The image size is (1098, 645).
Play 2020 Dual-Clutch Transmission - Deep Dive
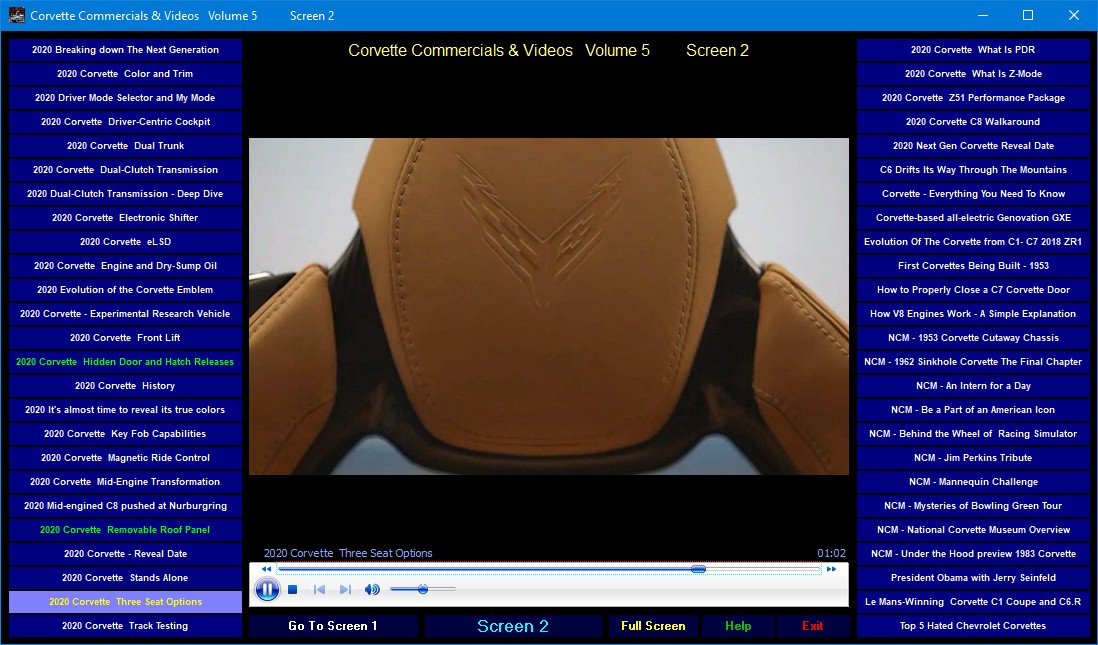[x=125, y=194]
